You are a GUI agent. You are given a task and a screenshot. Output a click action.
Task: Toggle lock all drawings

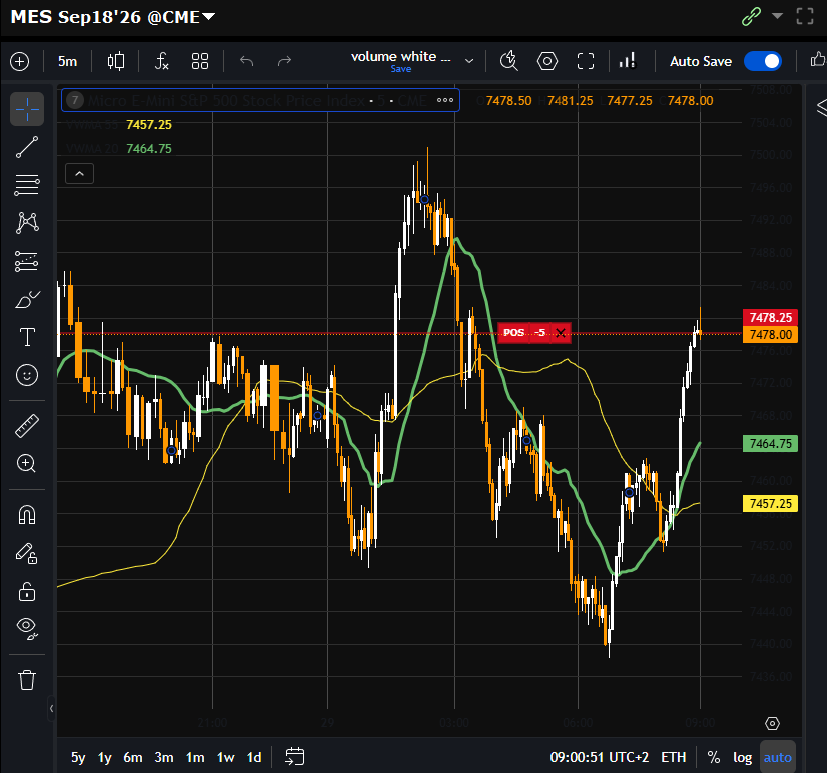27,591
